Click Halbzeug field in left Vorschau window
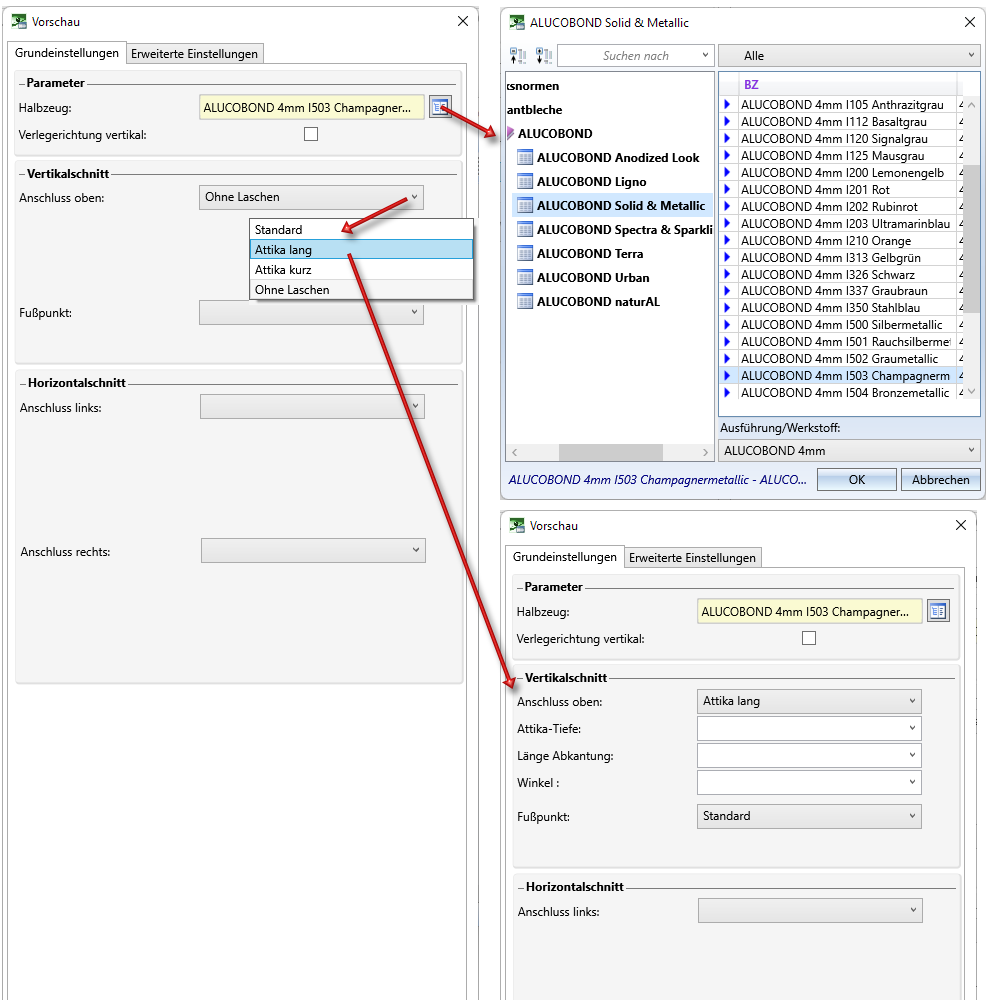Screen dimensions: 1000x1000 311,107
